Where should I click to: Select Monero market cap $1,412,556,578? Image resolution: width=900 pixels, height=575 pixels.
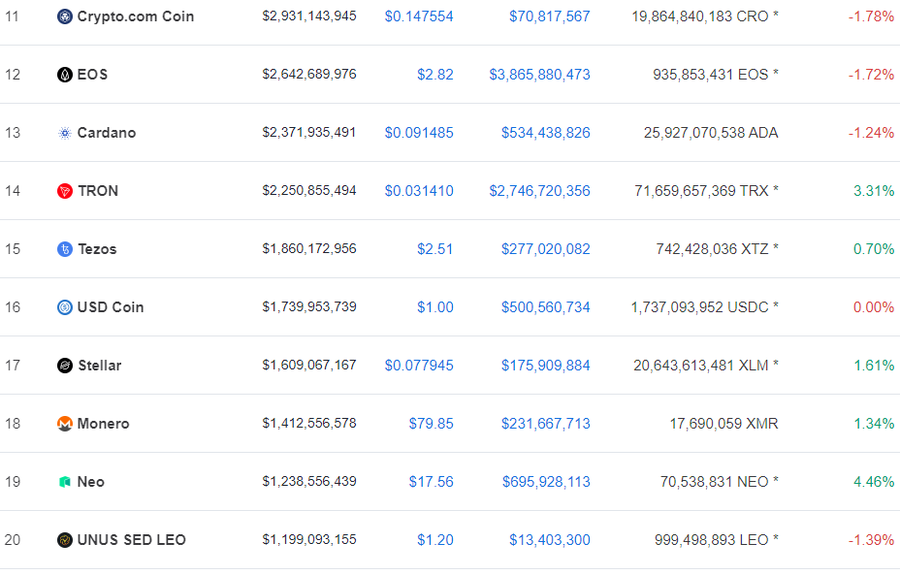click(309, 423)
